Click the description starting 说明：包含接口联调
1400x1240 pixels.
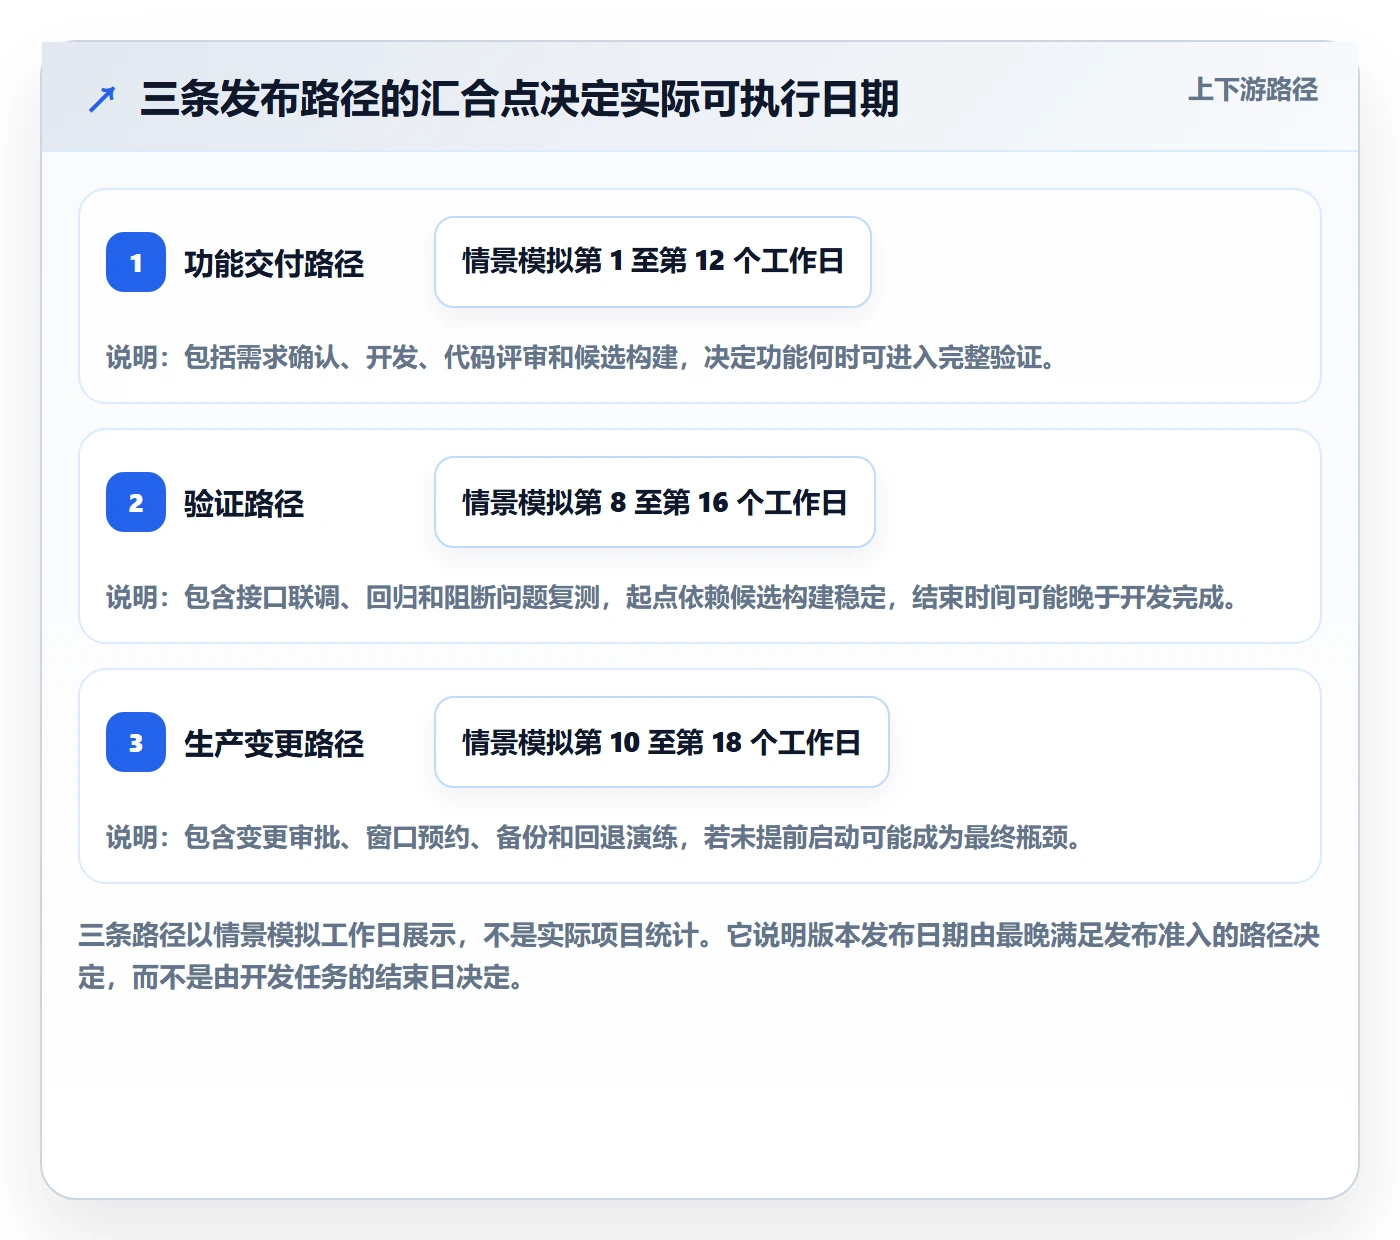pos(672,597)
